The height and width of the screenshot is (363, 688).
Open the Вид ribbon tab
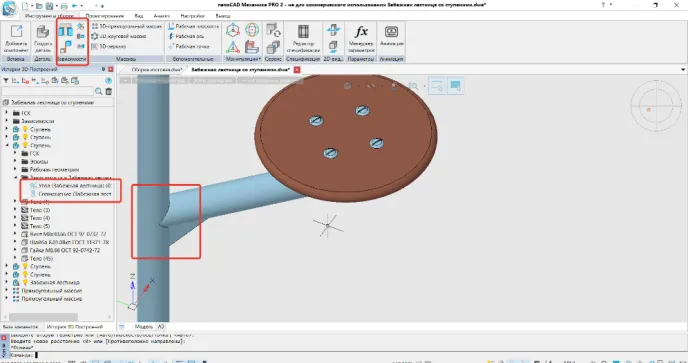[139, 16]
